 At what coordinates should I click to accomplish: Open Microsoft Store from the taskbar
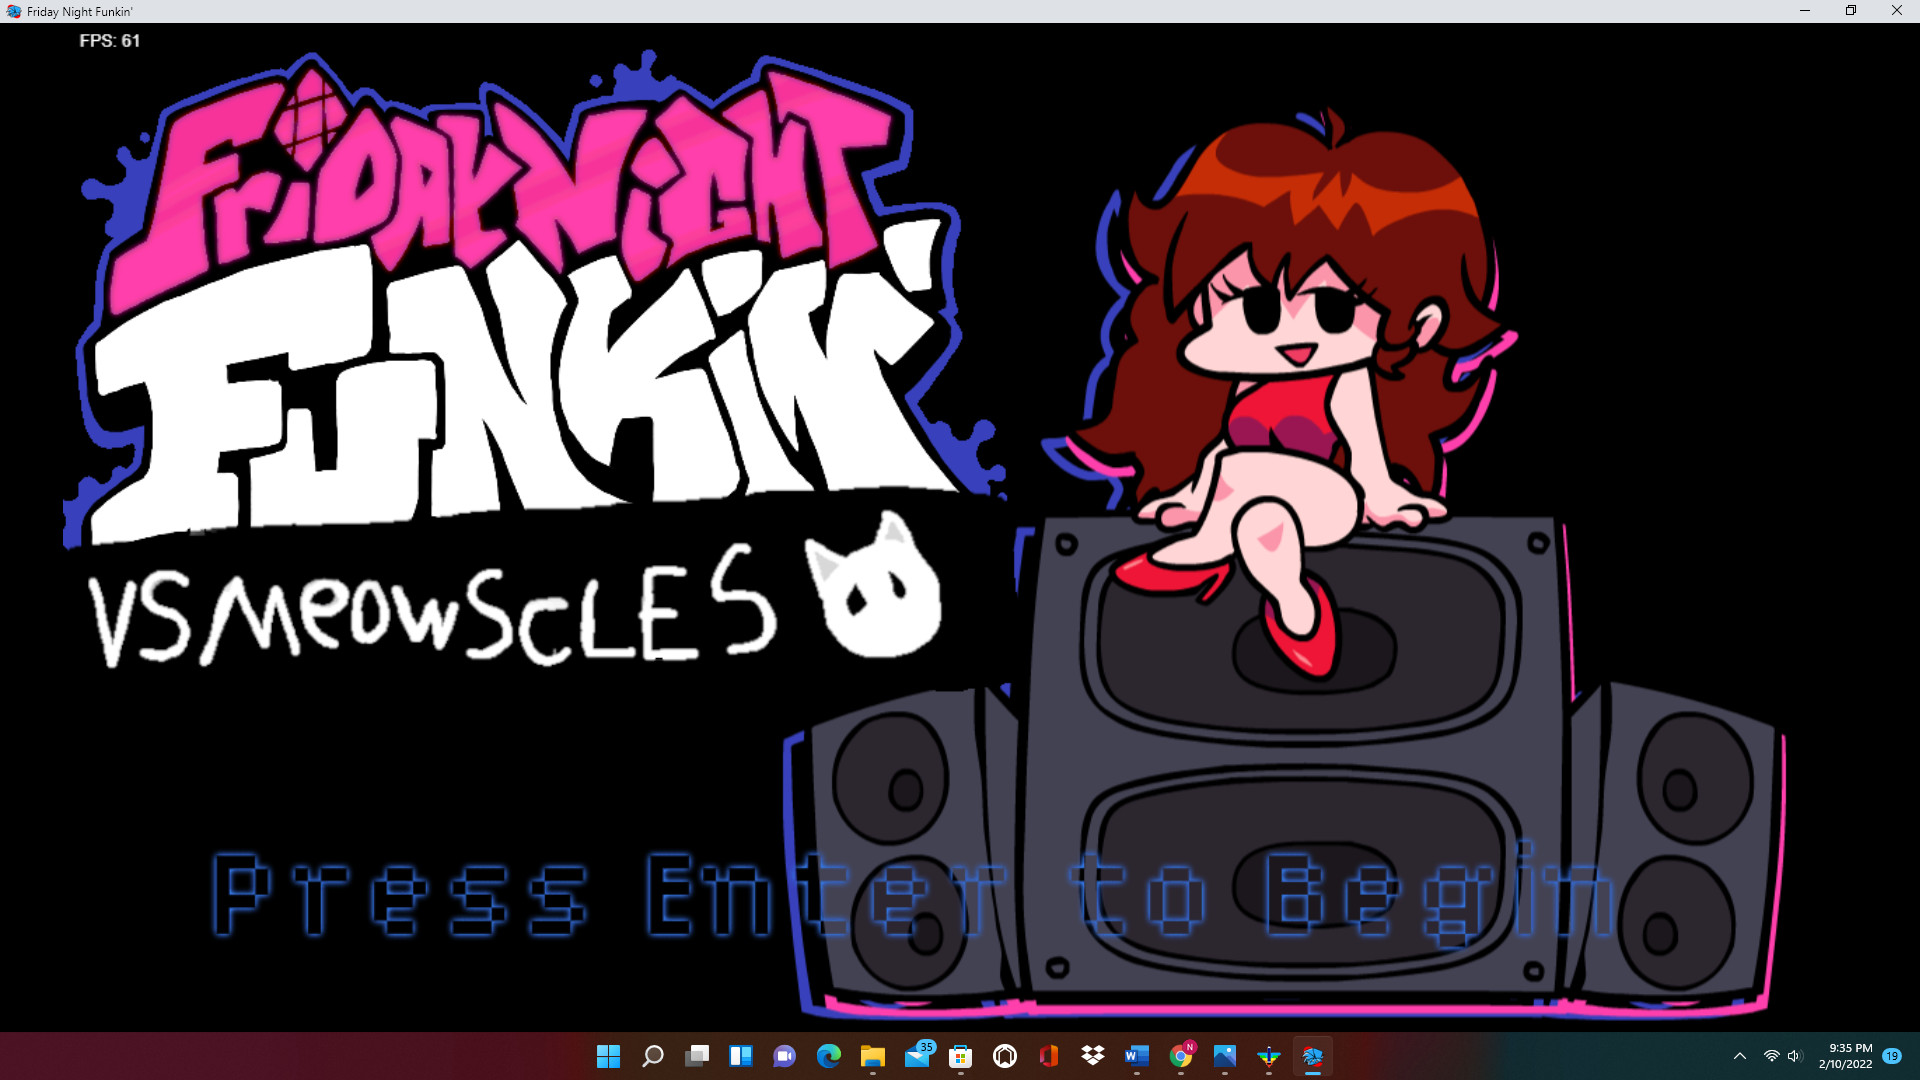[961, 1056]
